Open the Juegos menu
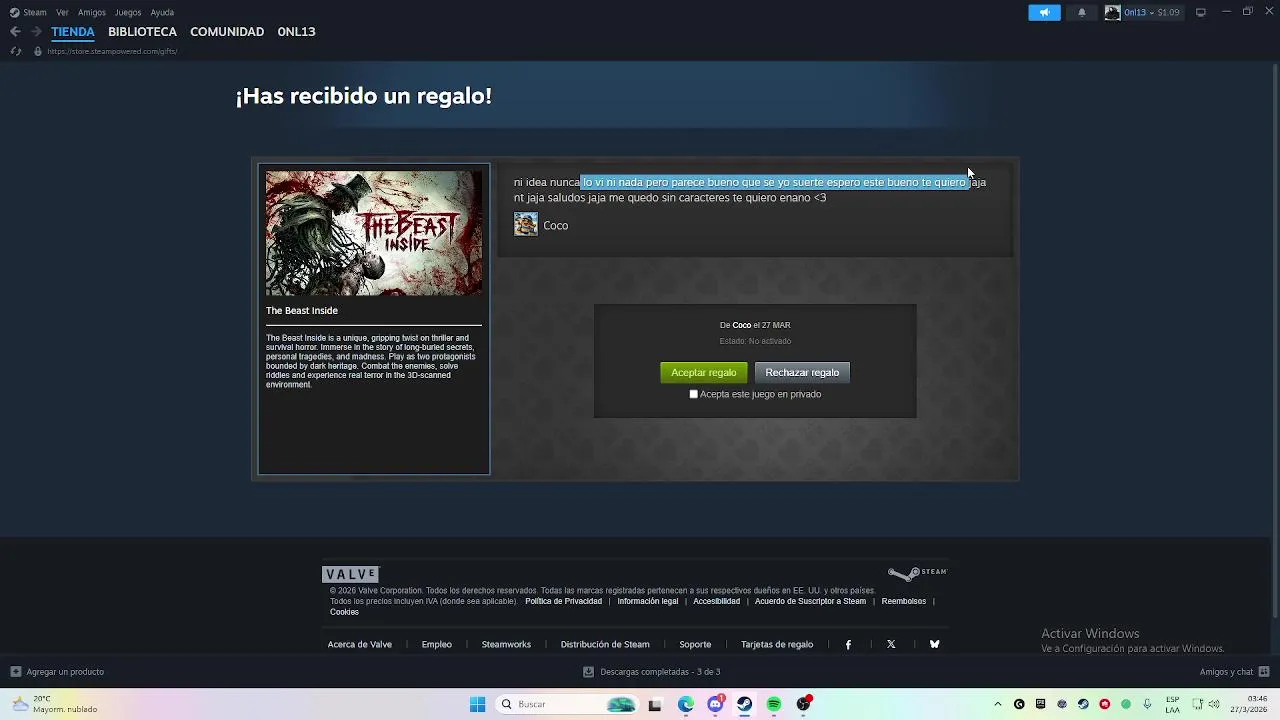 coord(128,12)
